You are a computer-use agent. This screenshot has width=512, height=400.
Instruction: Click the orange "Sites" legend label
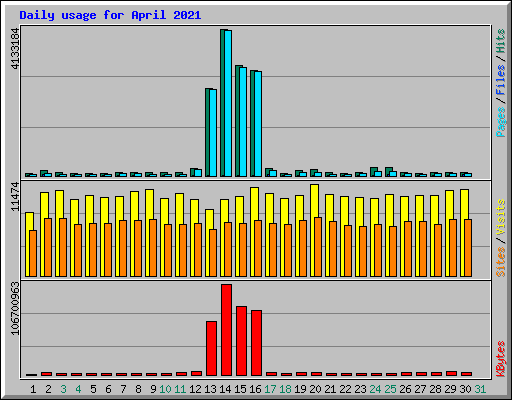501,262
